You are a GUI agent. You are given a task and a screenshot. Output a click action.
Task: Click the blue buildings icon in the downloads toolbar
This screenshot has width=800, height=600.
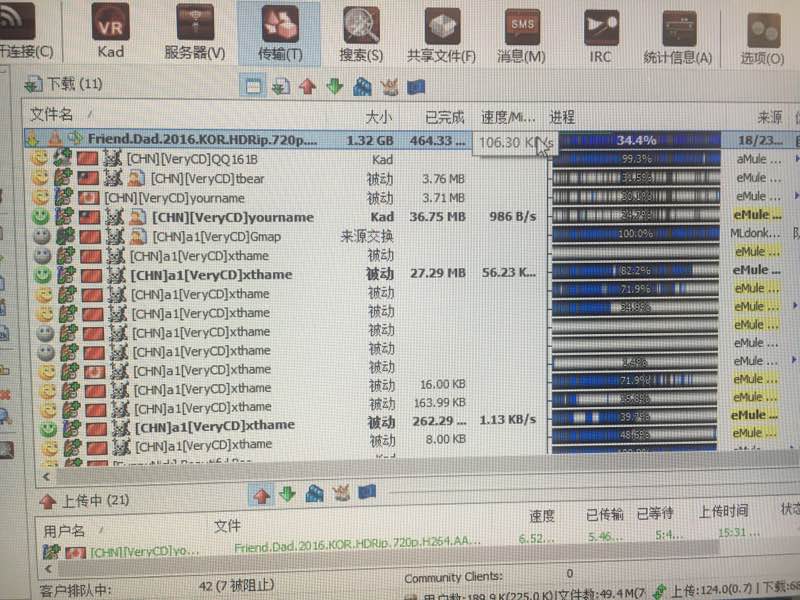tap(362, 87)
